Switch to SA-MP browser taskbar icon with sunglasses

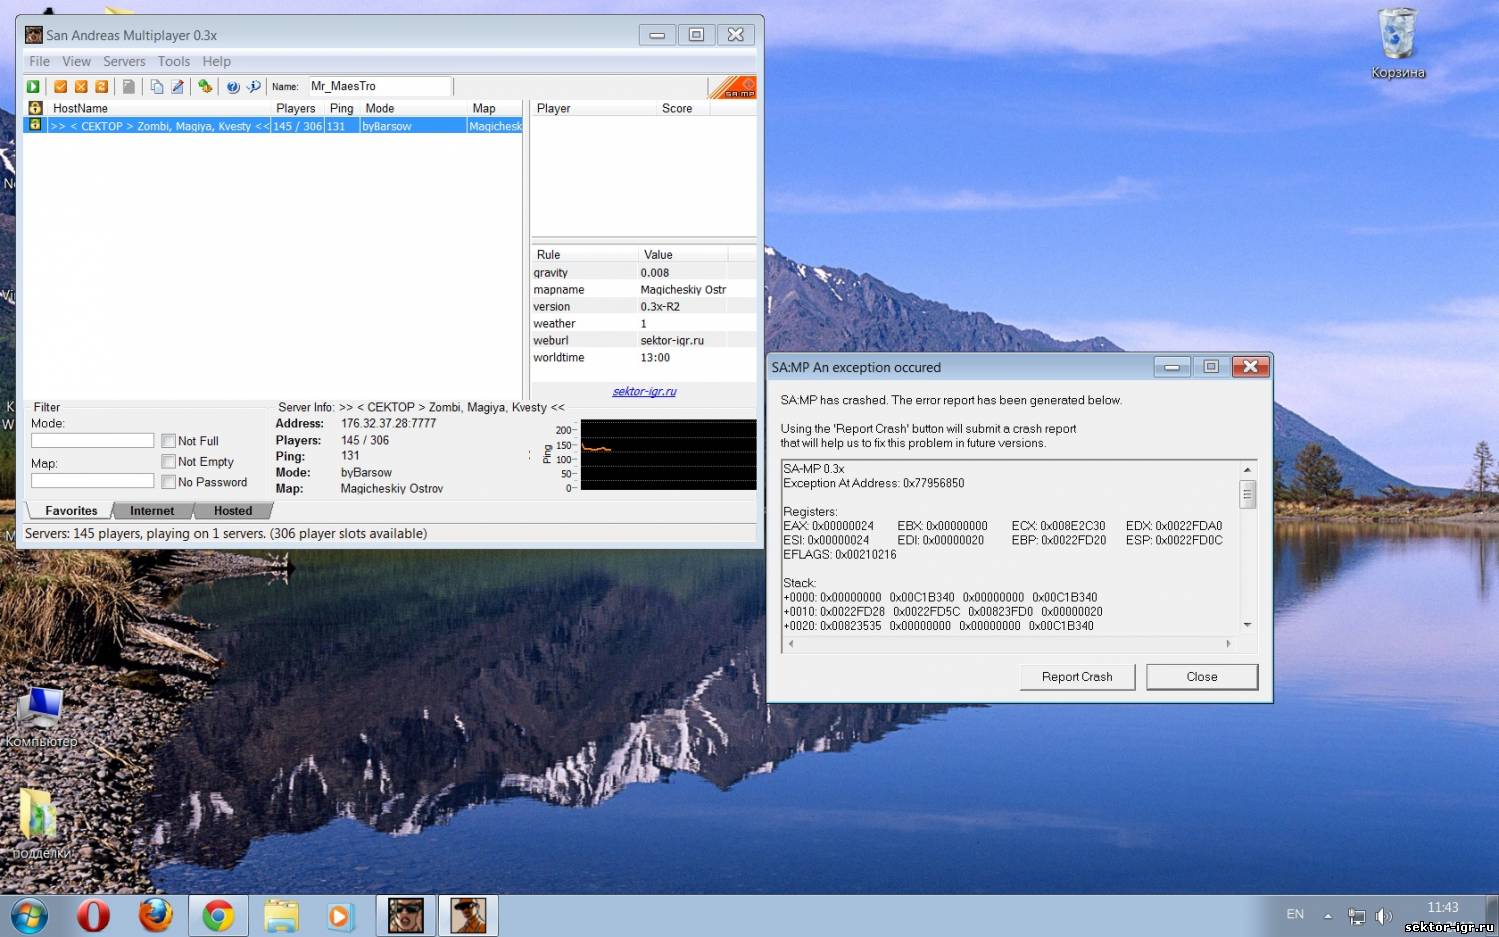coord(405,915)
